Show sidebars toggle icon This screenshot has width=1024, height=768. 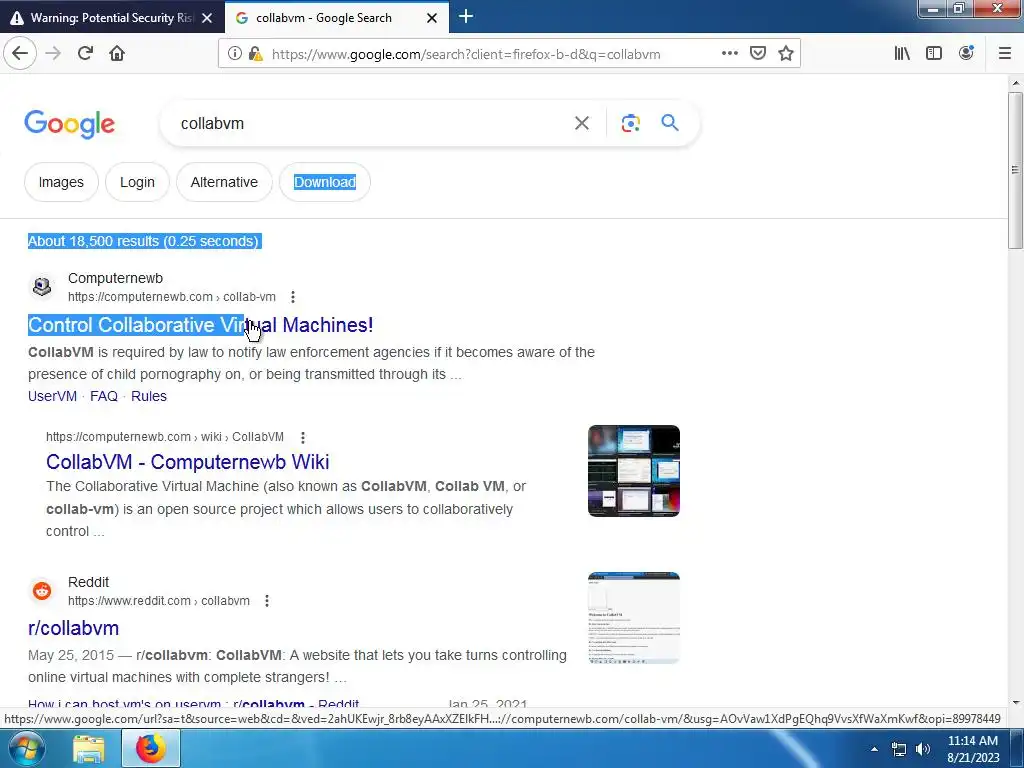tap(934, 54)
